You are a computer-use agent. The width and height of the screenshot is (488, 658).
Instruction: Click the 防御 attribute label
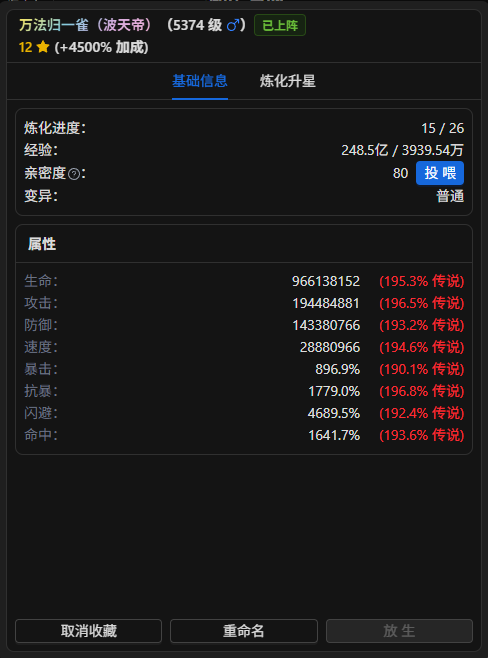pyautogui.click(x=41, y=325)
